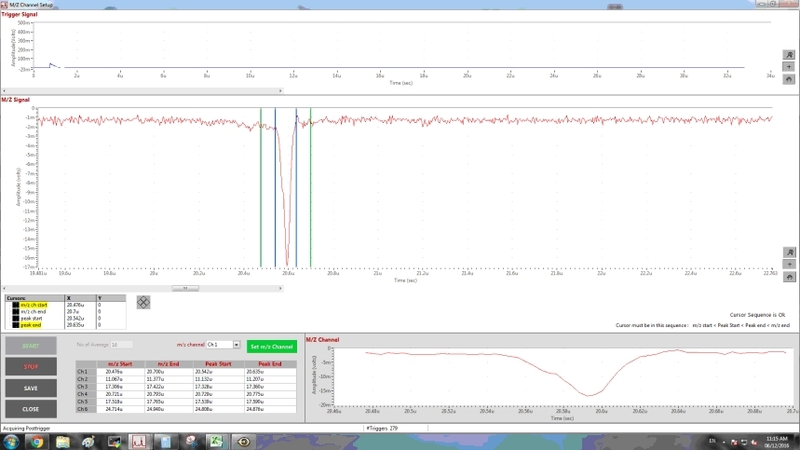Click Ch4 Peak Start cell
800x450 pixels.
coord(218,394)
